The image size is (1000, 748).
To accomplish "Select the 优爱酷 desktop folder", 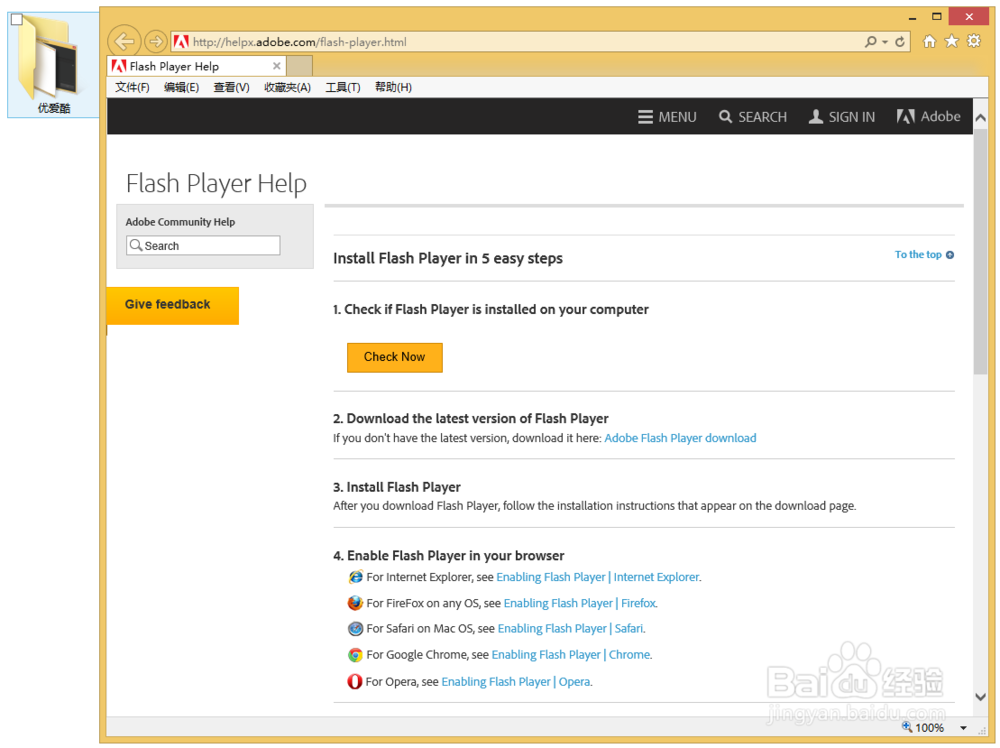I will 54,65.
